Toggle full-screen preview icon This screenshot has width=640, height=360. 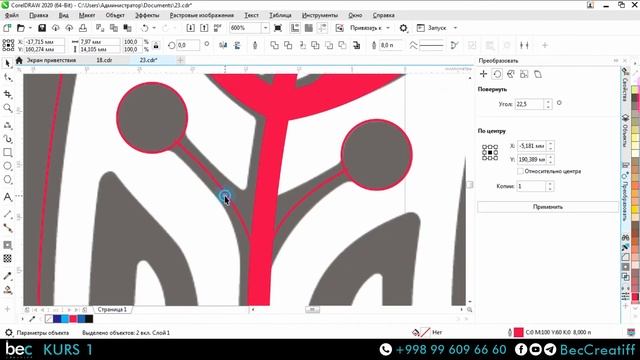(278, 28)
